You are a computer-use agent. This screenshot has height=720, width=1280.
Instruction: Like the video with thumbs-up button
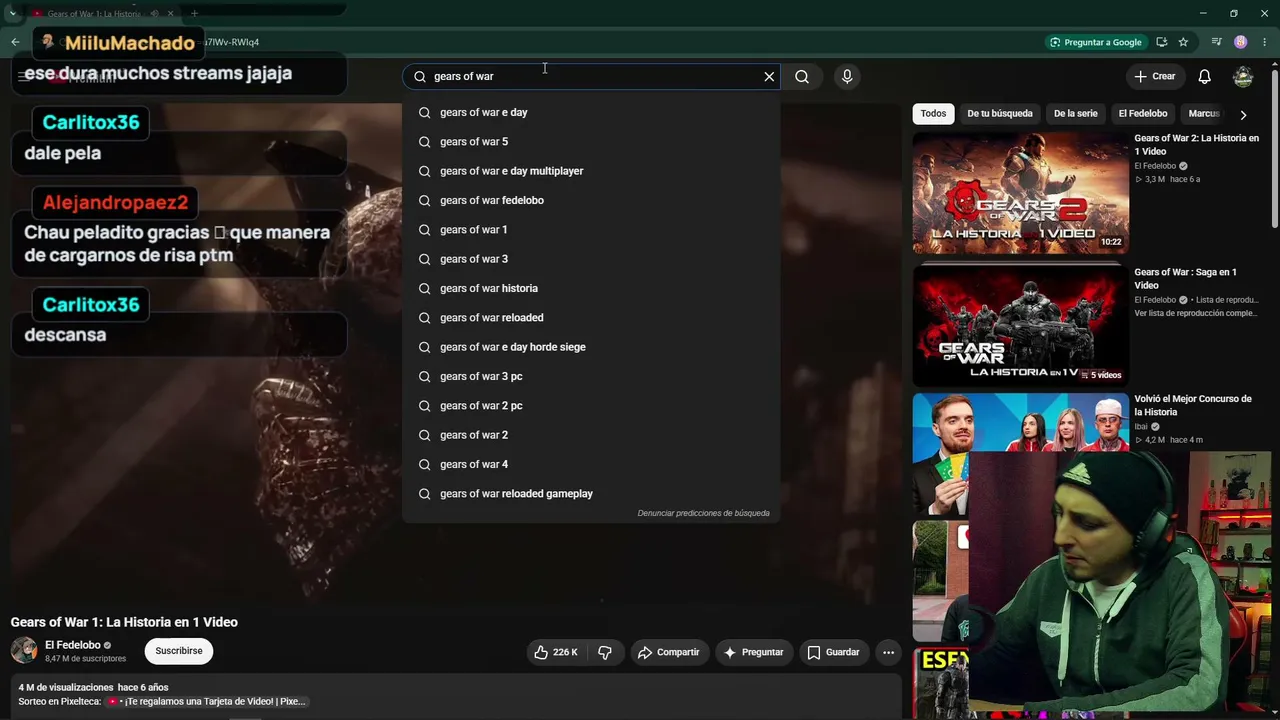tap(556, 652)
